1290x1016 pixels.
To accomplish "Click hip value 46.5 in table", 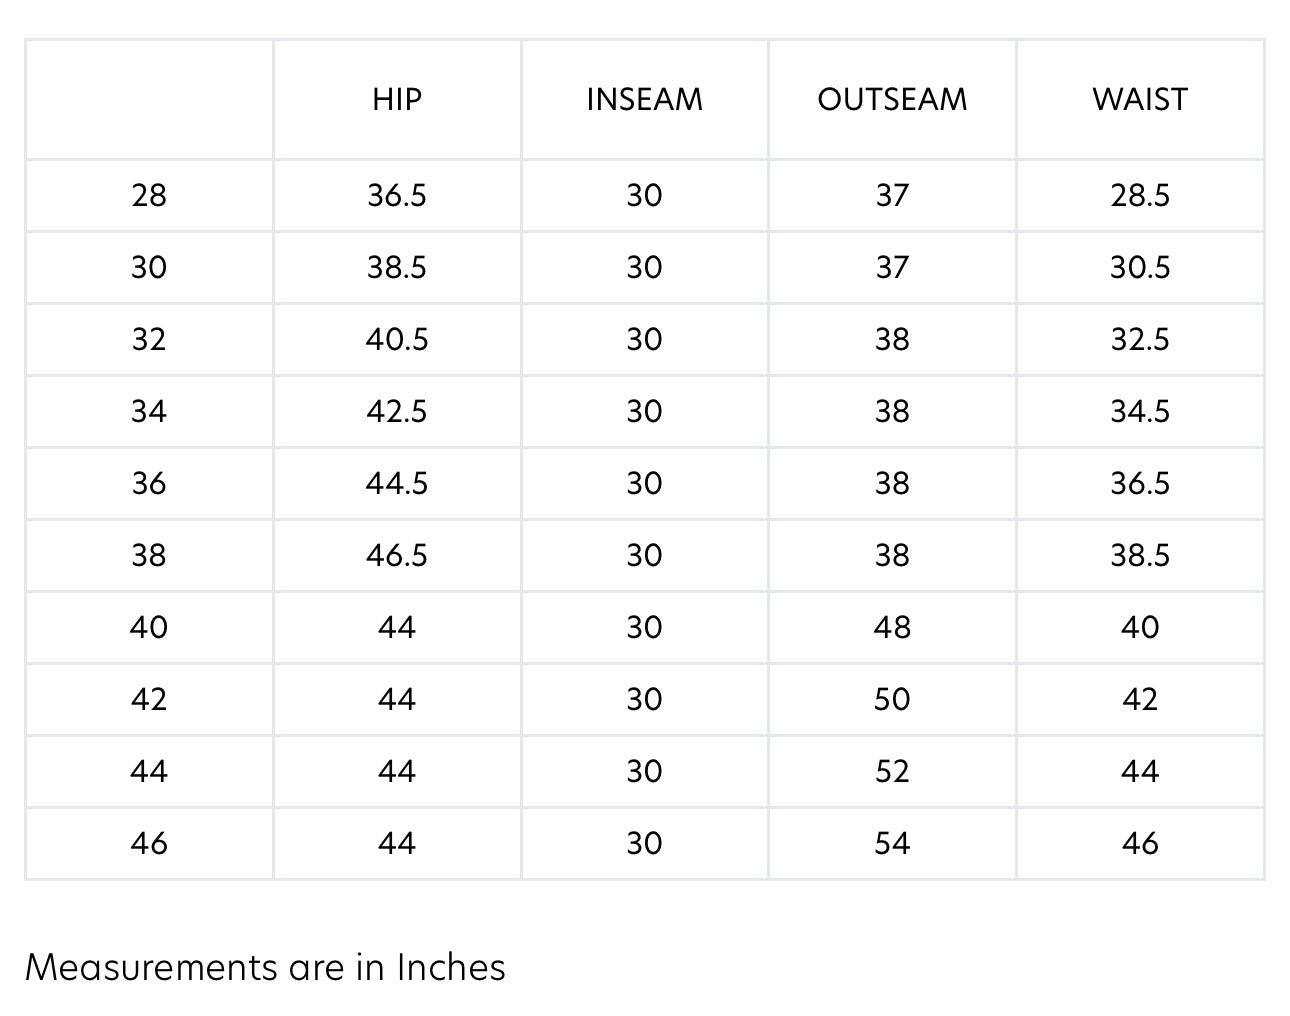I will tap(397, 555).
